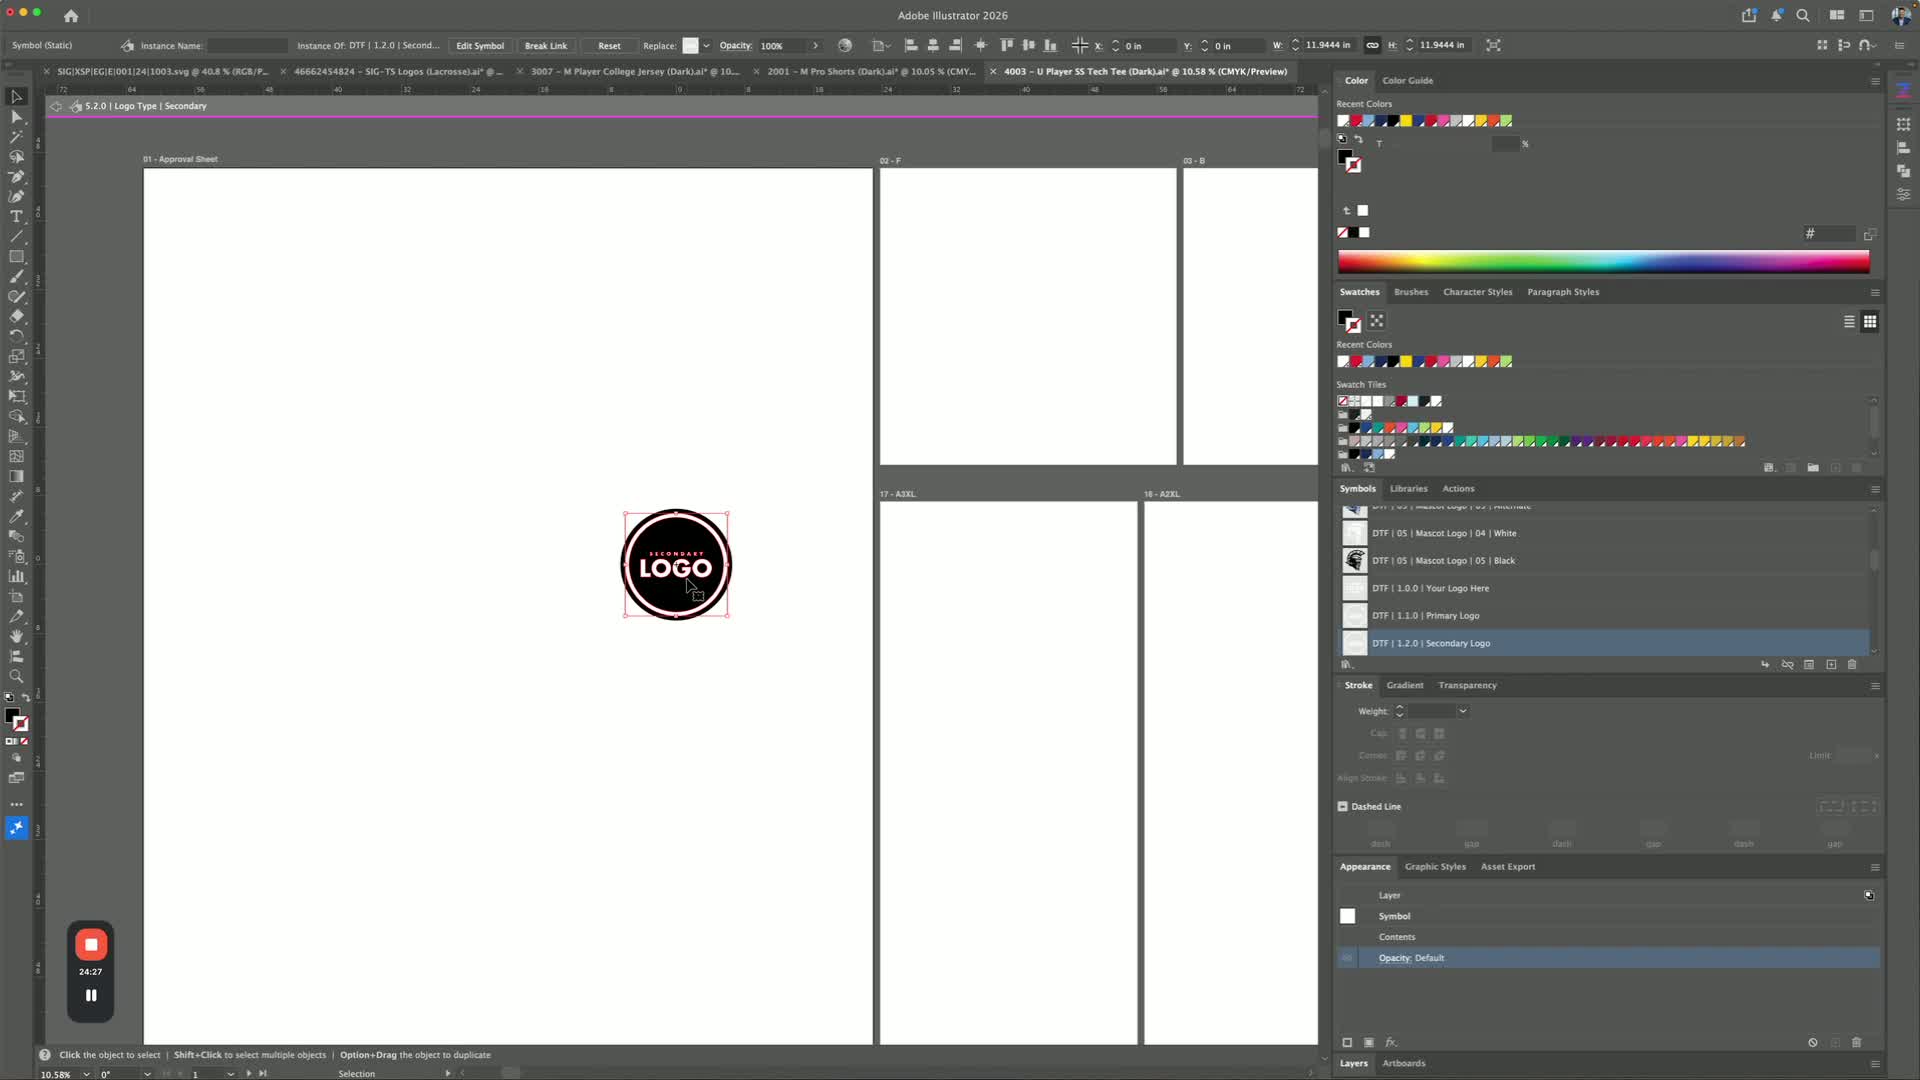Click the Edit Symbol button
This screenshot has width=1920, height=1080.
(x=480, y=46)
